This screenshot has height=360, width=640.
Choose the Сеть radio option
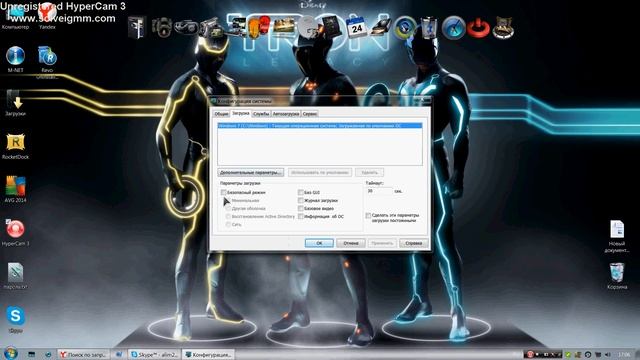[228, 224]
